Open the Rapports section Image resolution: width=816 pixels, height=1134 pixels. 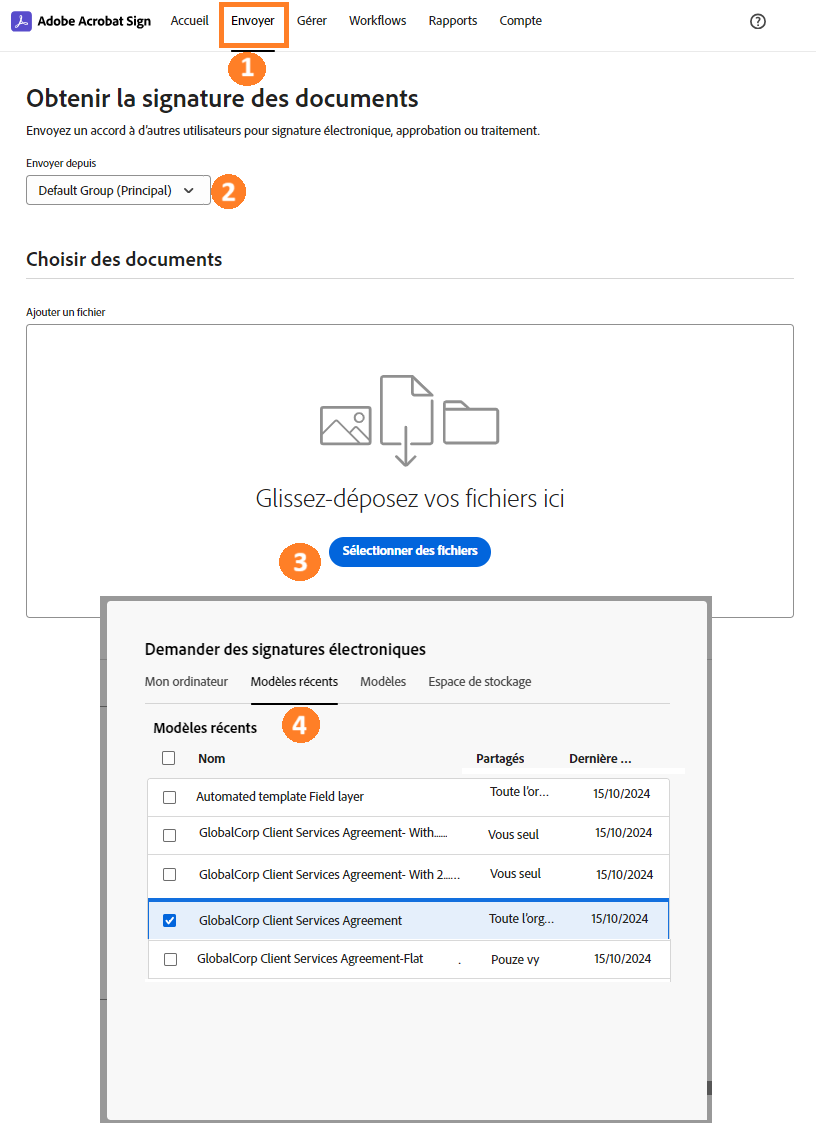452,20
